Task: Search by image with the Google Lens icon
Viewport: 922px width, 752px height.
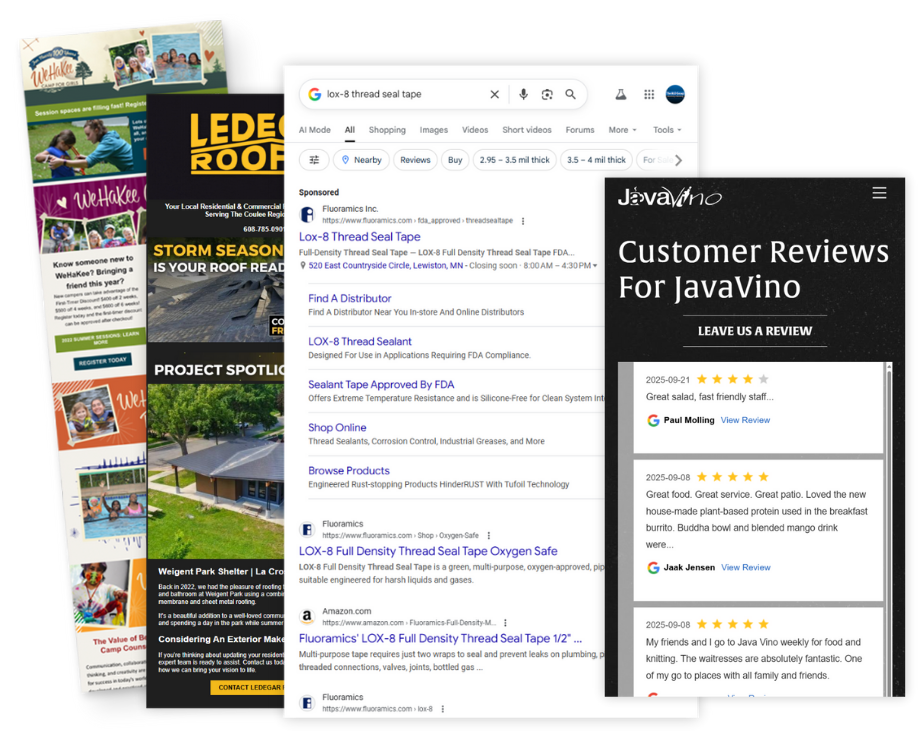Action: coord(547,93)
